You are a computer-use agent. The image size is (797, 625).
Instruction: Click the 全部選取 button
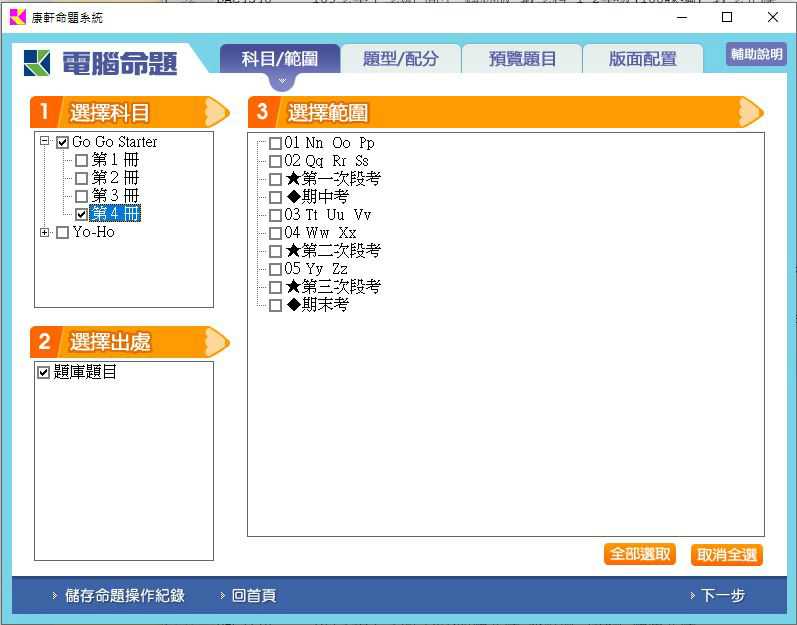[640, 554]
